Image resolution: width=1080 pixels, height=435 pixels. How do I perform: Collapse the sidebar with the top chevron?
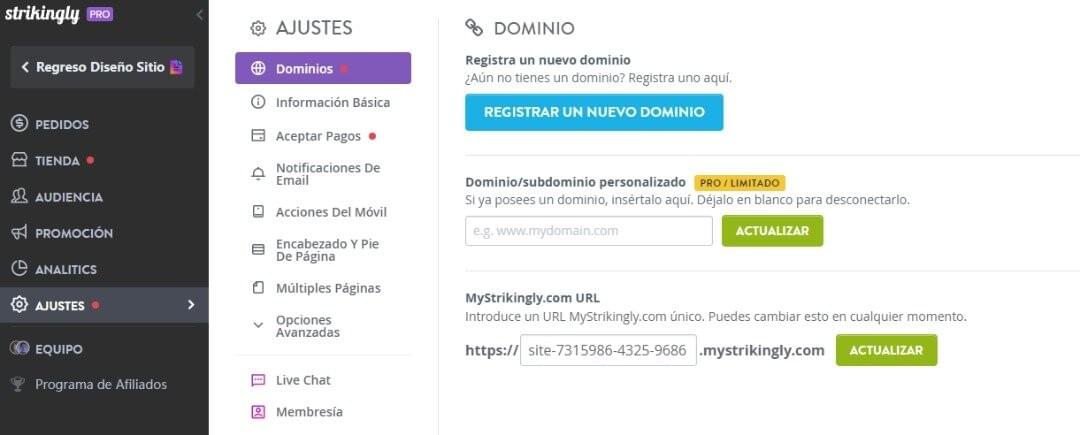(x=200, y=14)
